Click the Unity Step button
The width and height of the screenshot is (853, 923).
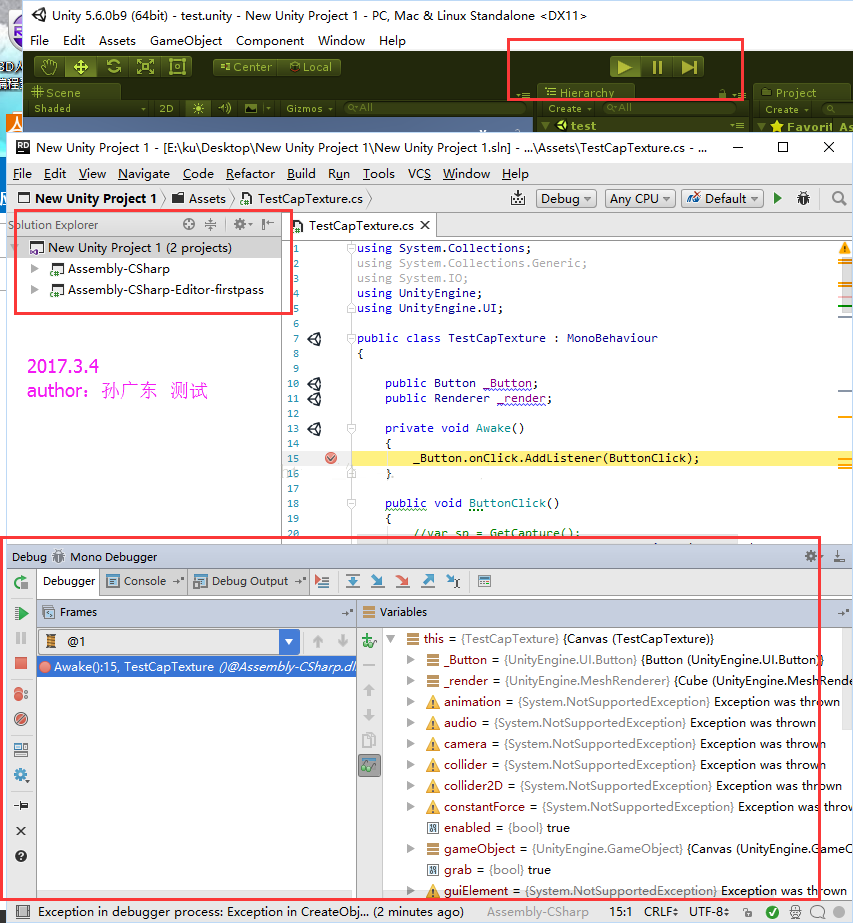(688, 67)
